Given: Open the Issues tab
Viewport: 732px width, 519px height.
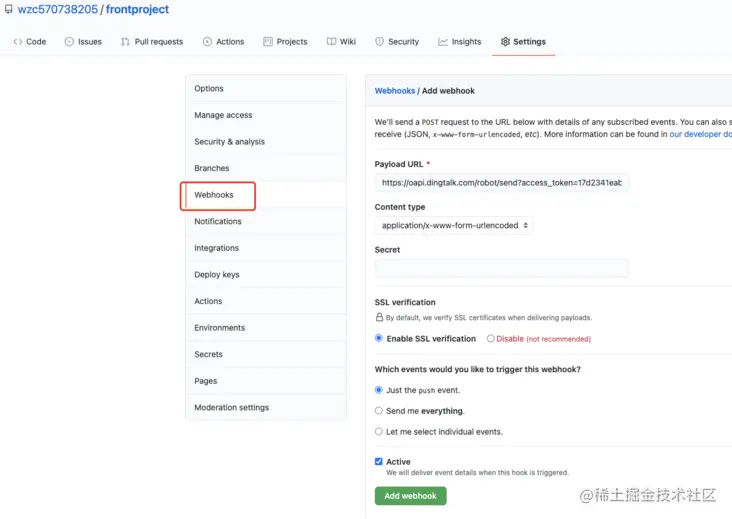Looking at the screenshot, I should coord(83,42).
